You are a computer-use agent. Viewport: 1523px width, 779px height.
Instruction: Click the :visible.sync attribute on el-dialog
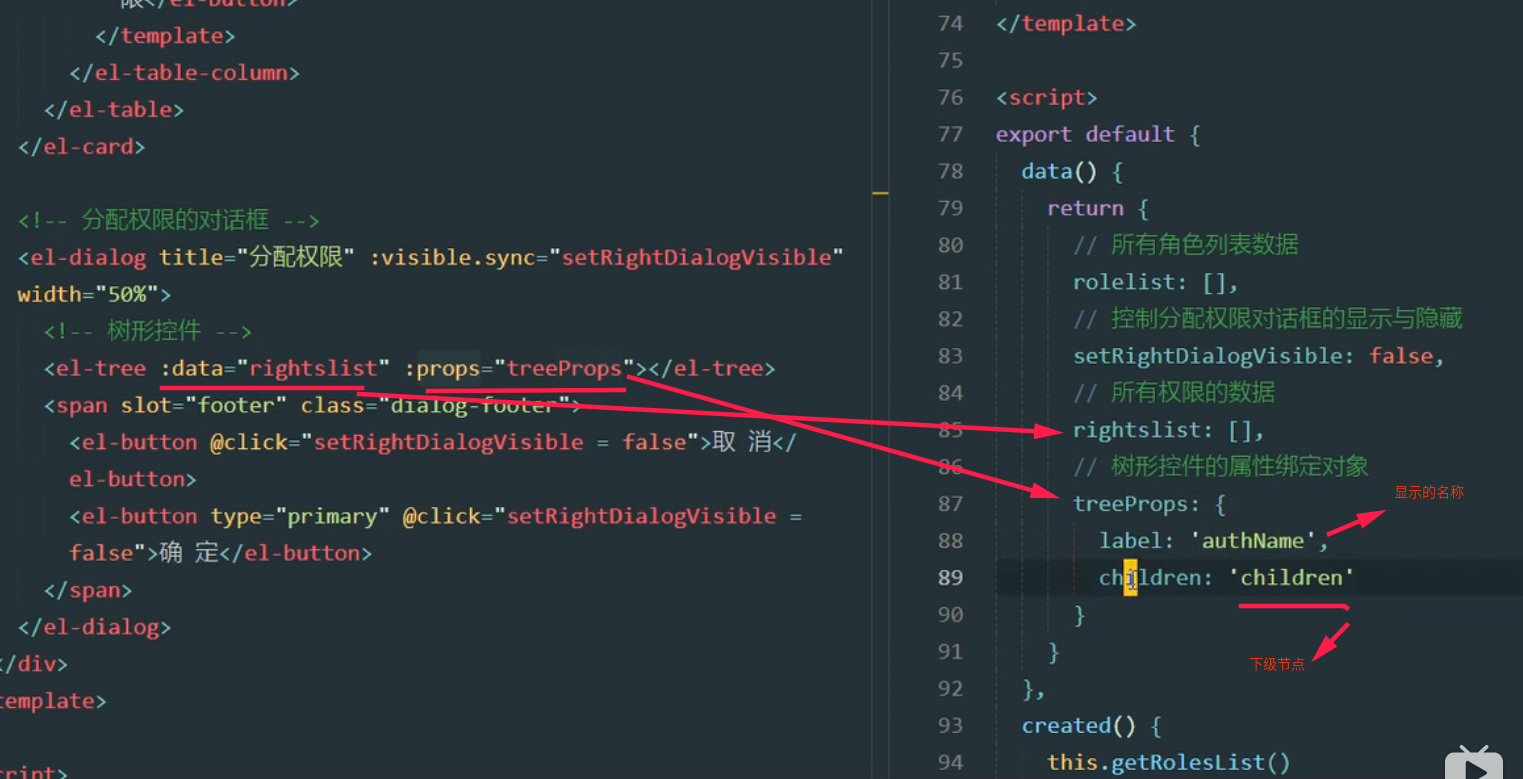click(x=458, y=257)
